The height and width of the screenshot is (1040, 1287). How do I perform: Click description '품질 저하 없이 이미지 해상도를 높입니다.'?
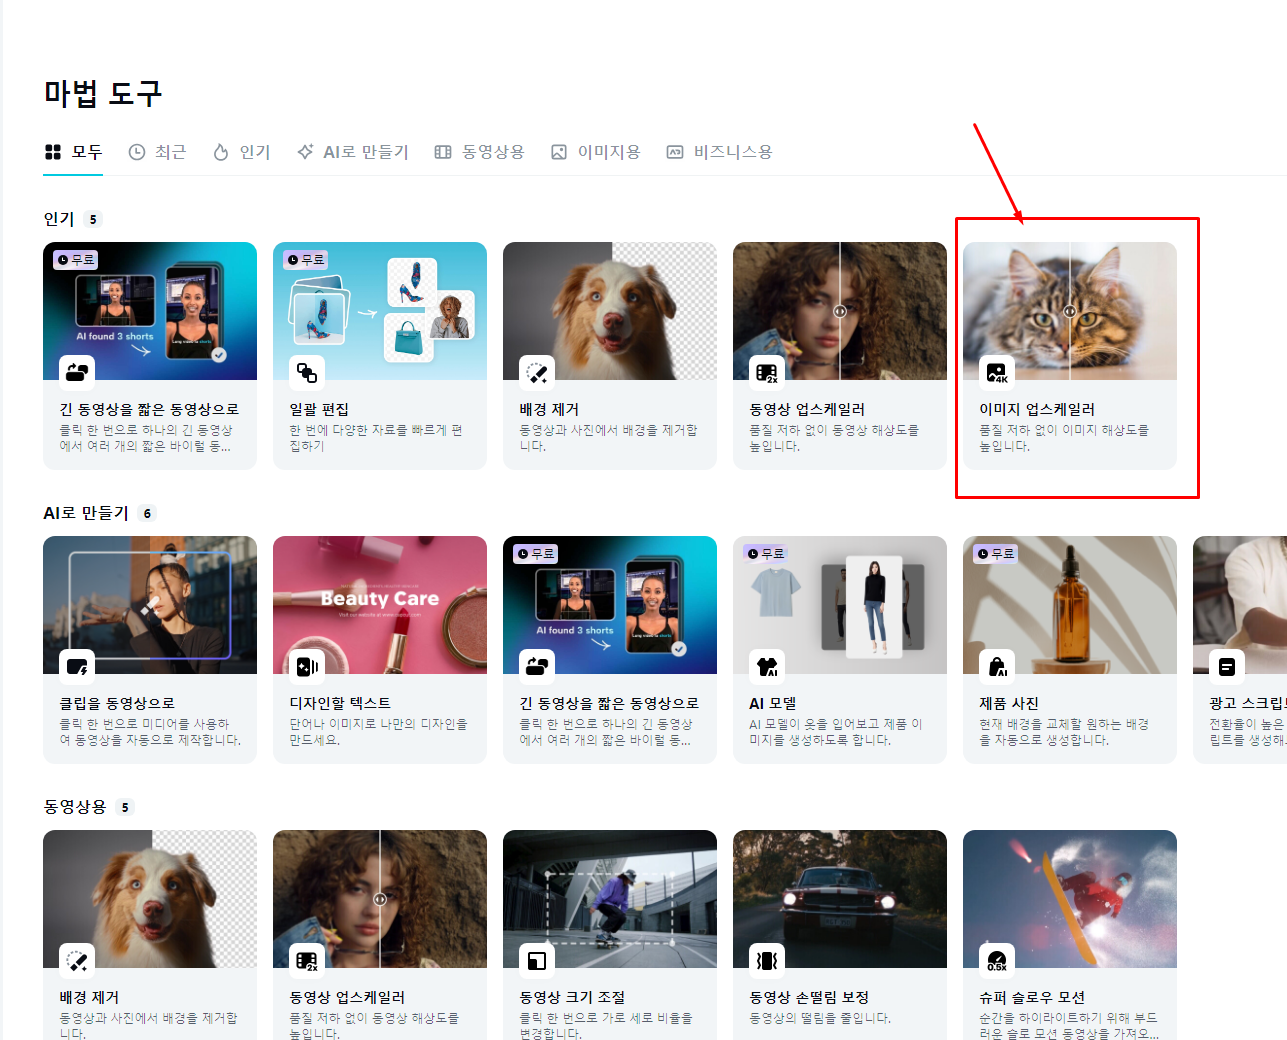pyautogui.click(x=1064, y=438)
